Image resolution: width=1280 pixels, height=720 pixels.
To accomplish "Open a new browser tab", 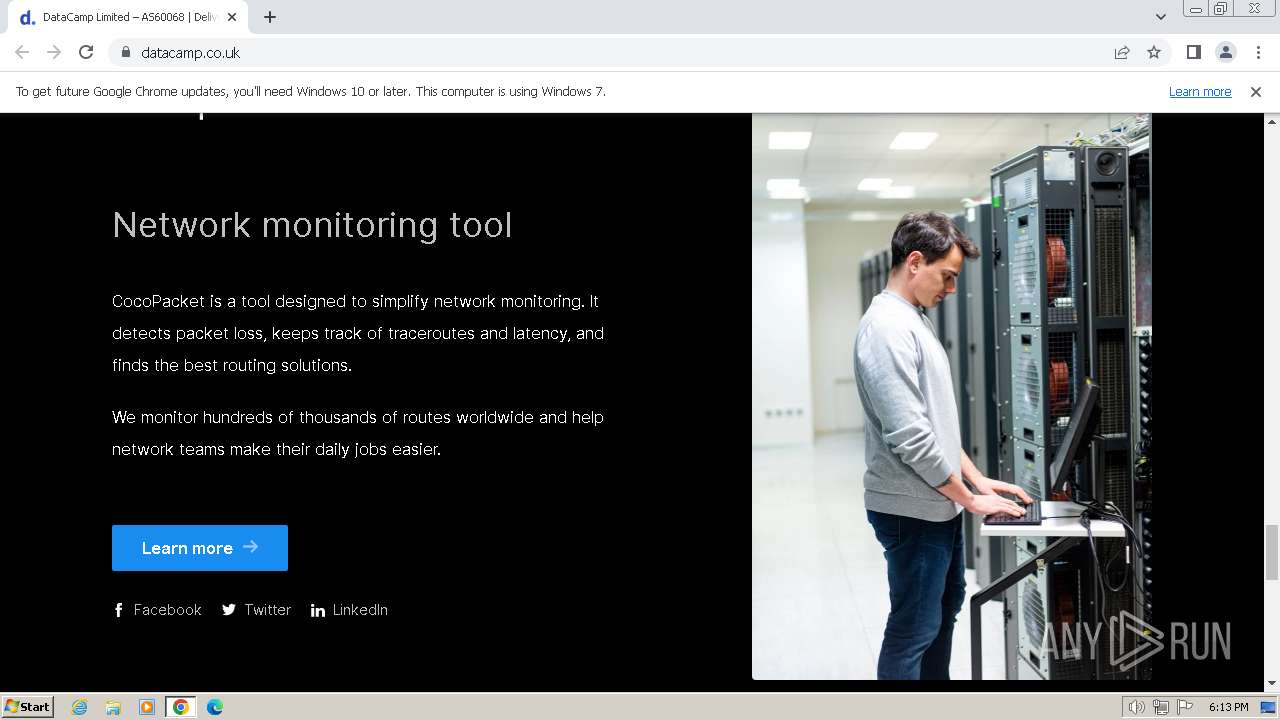I will [270, 17].
